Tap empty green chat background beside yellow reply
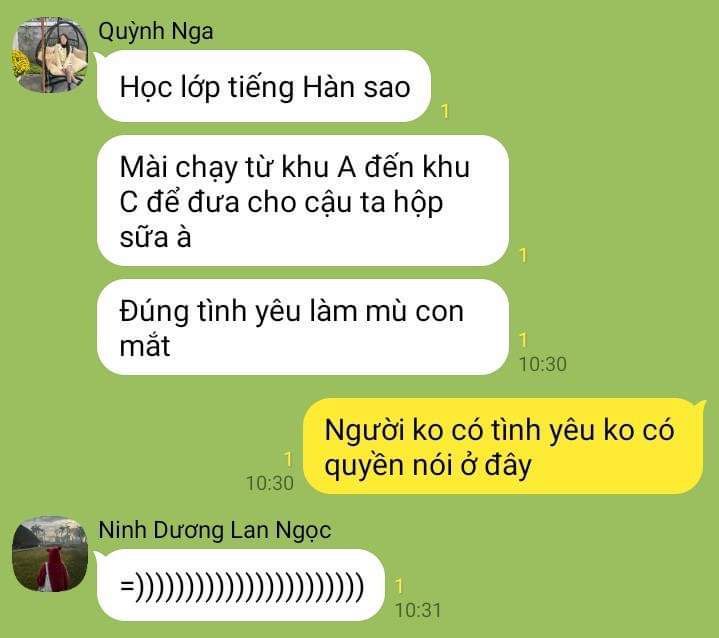This screenshot has width=719, height=638. coord(151,445)
